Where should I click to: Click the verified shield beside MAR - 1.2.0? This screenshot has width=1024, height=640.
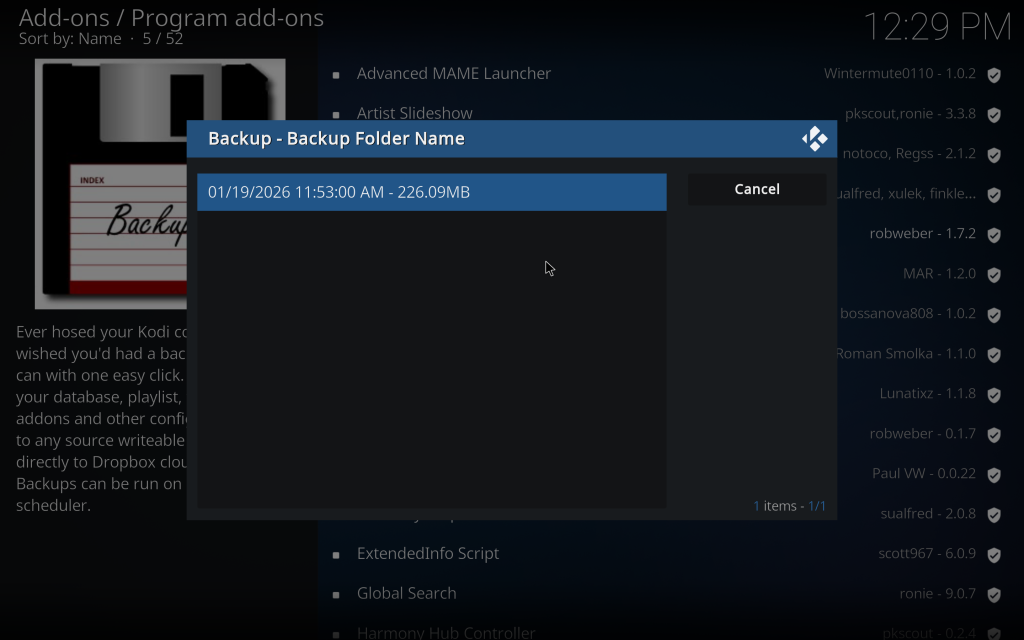point(994,275)
